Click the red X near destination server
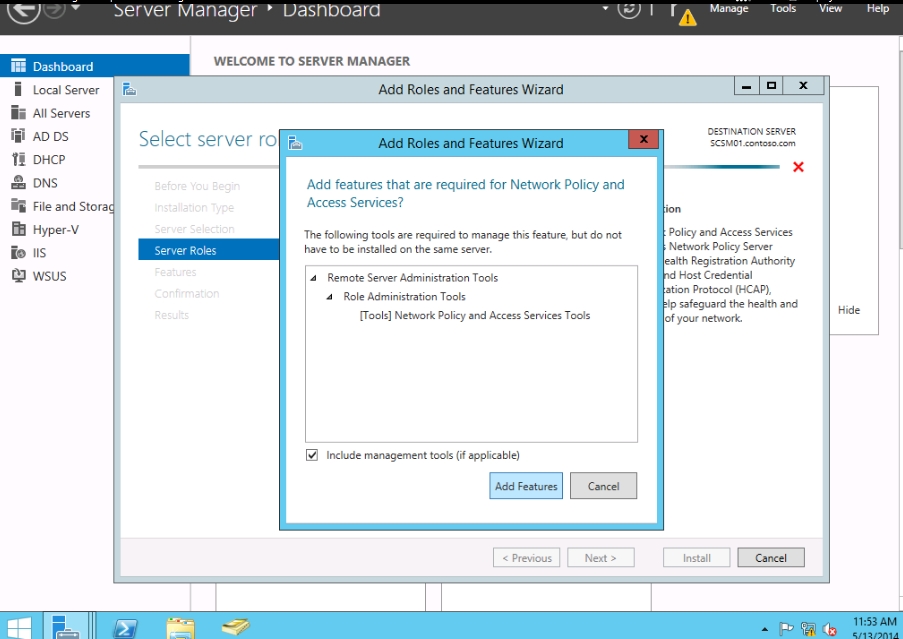Screen dimensions: 903x639 (798, 167)
